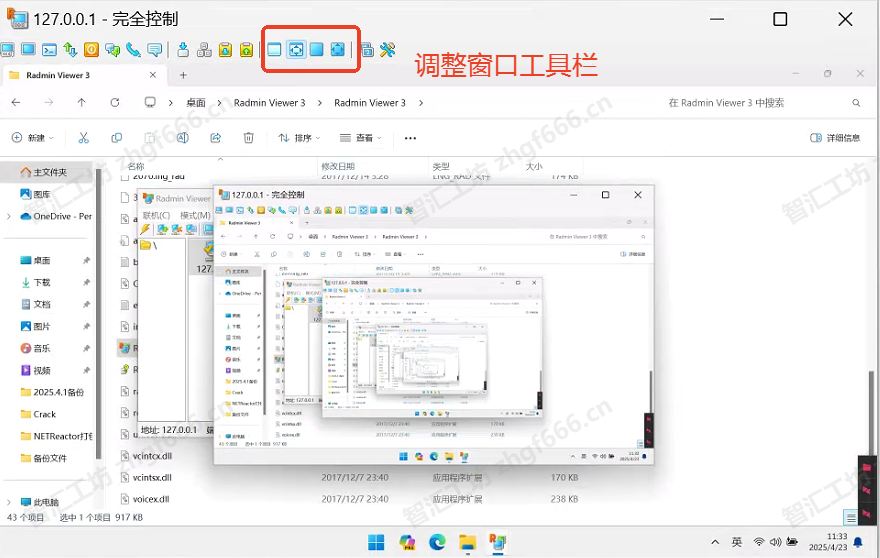Image resolution: width=880 pixels, height=558 pixels.
Task: Click the 桌面 breadcrumb in the address bar
Action: tap(196, 103)
